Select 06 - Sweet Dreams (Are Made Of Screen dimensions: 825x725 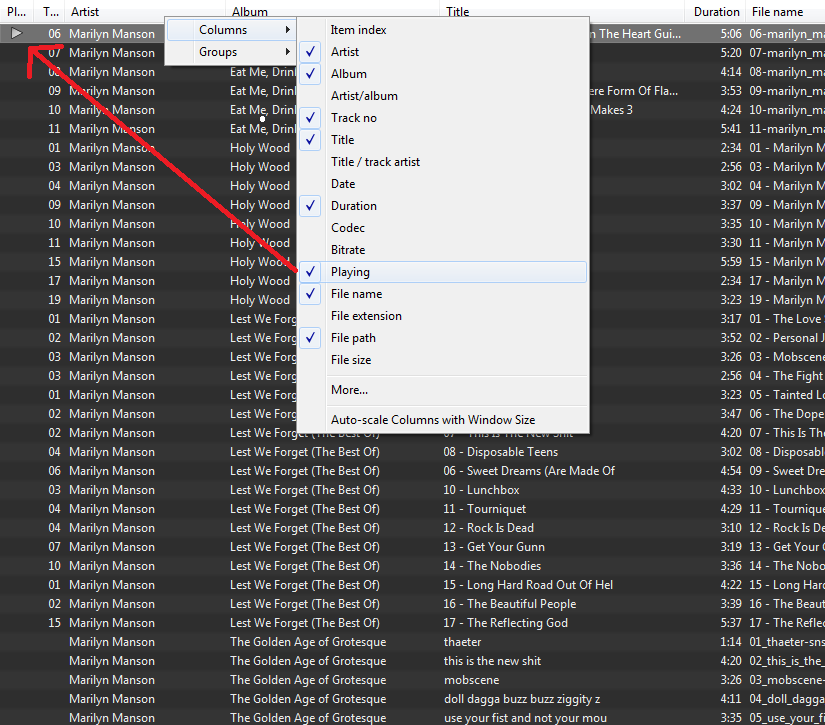529,471
